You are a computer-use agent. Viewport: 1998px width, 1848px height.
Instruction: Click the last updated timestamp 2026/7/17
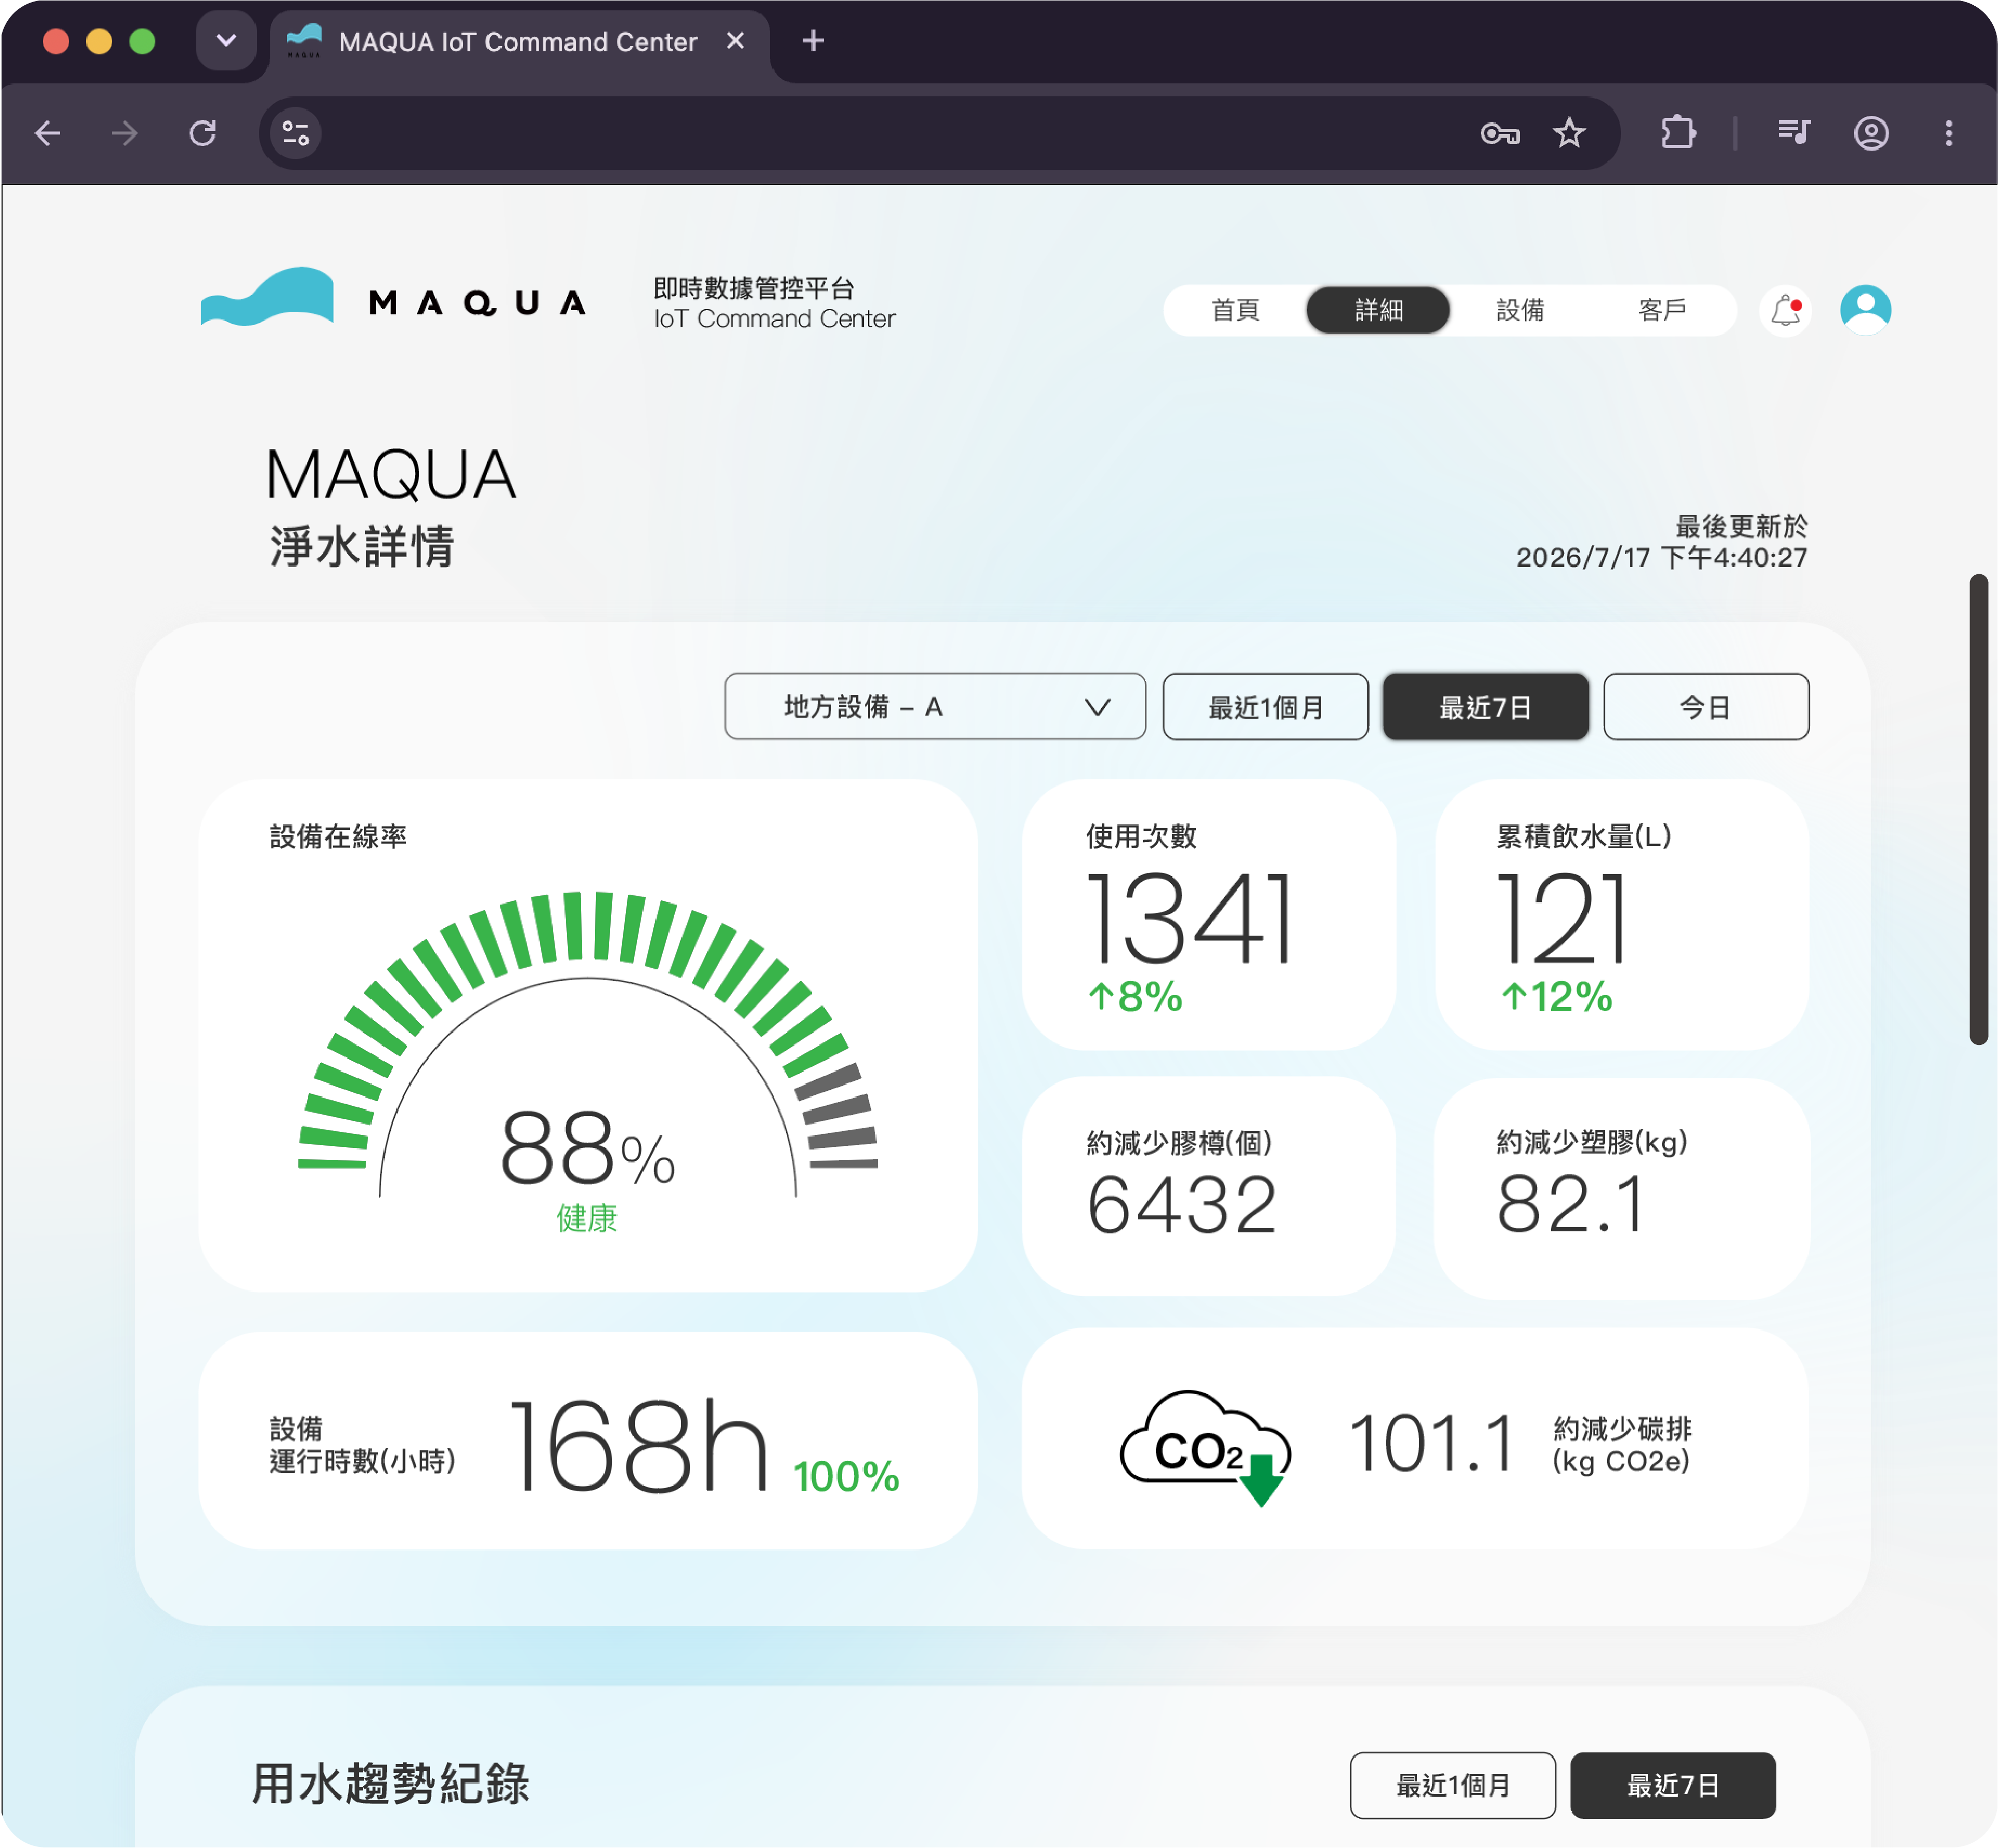point(1661,558)
